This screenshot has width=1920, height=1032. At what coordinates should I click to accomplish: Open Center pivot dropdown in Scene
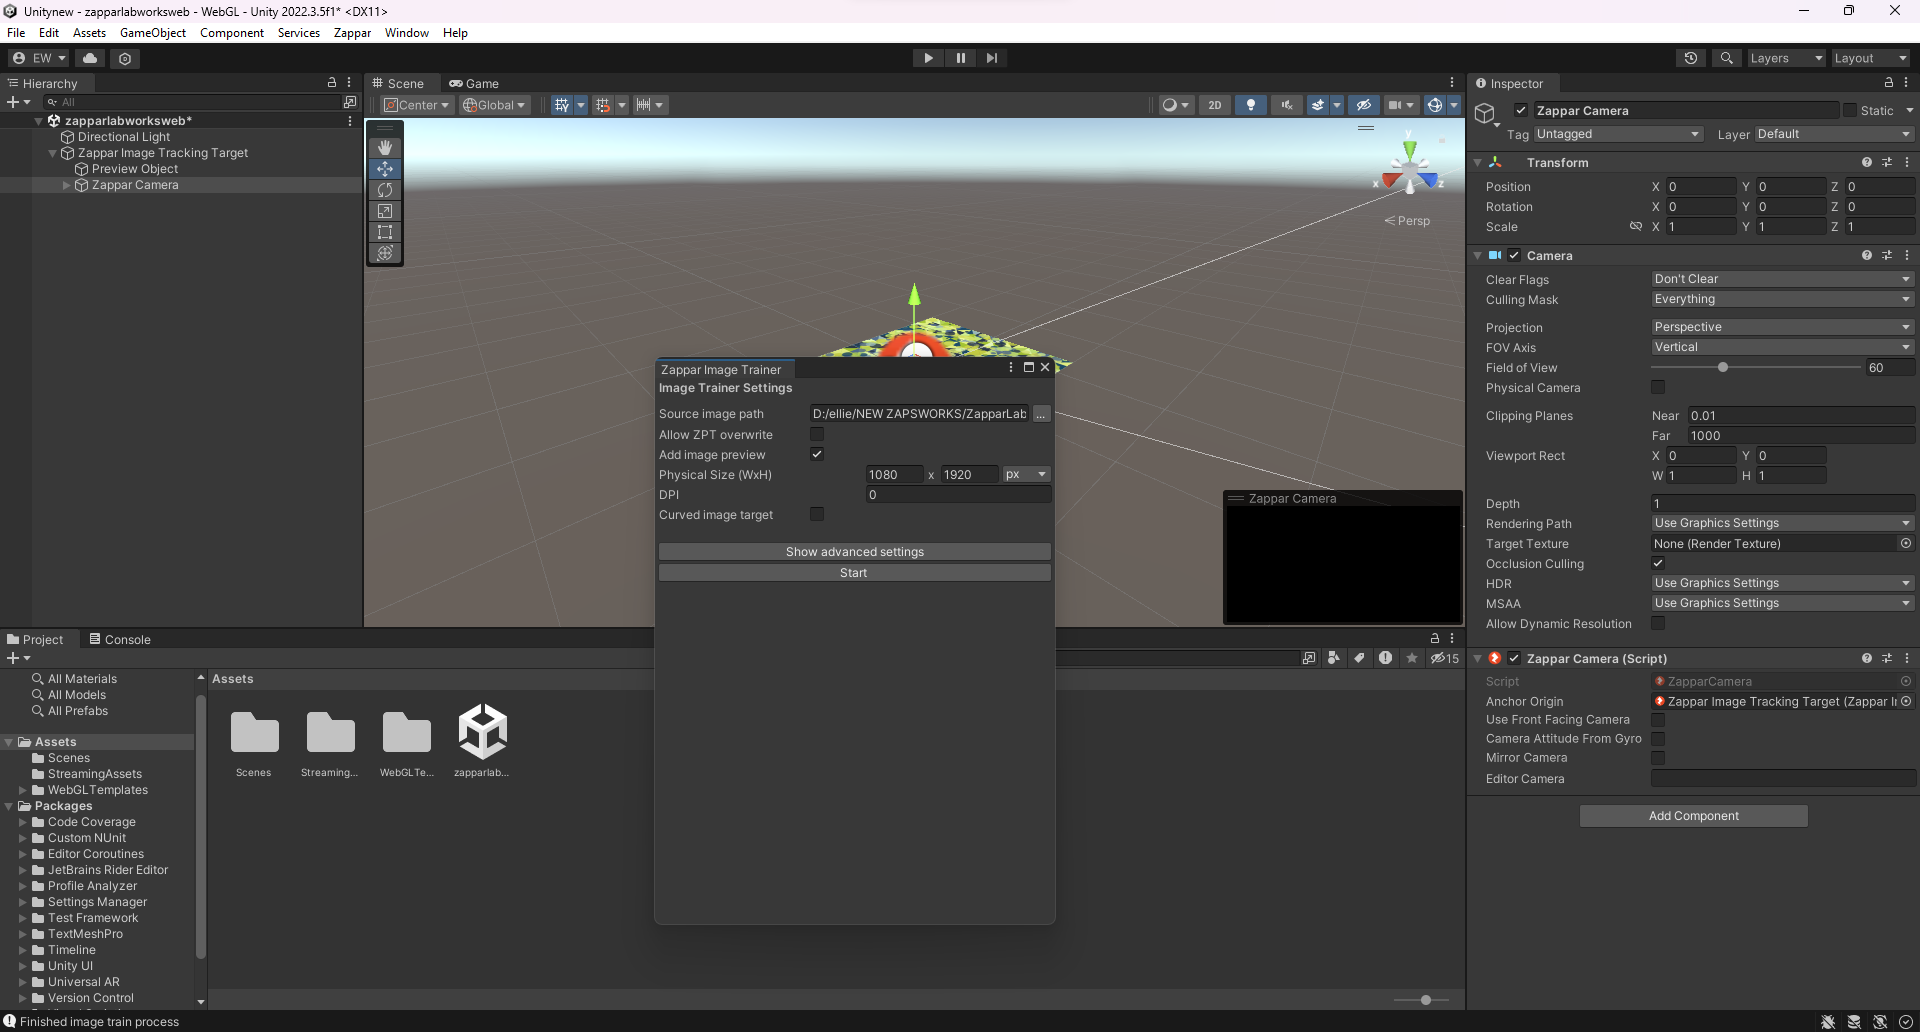click(x=417, y=105)
